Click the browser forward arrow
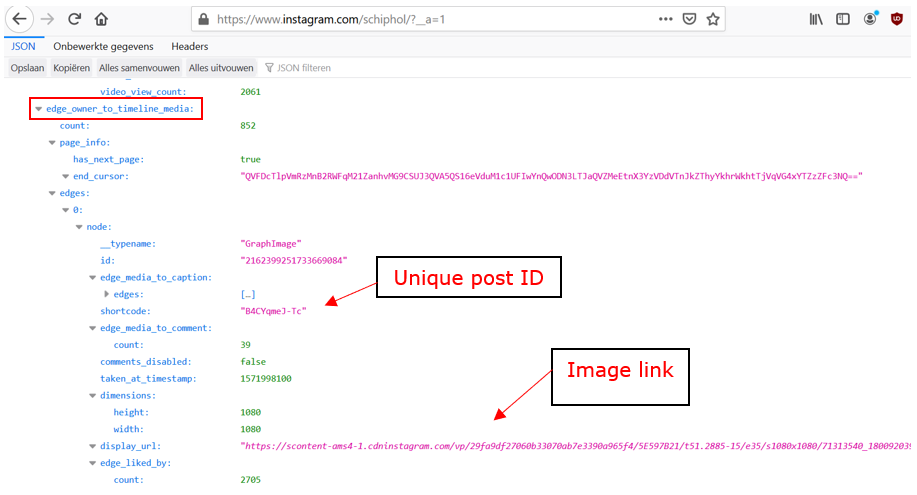 click(47, 19)
